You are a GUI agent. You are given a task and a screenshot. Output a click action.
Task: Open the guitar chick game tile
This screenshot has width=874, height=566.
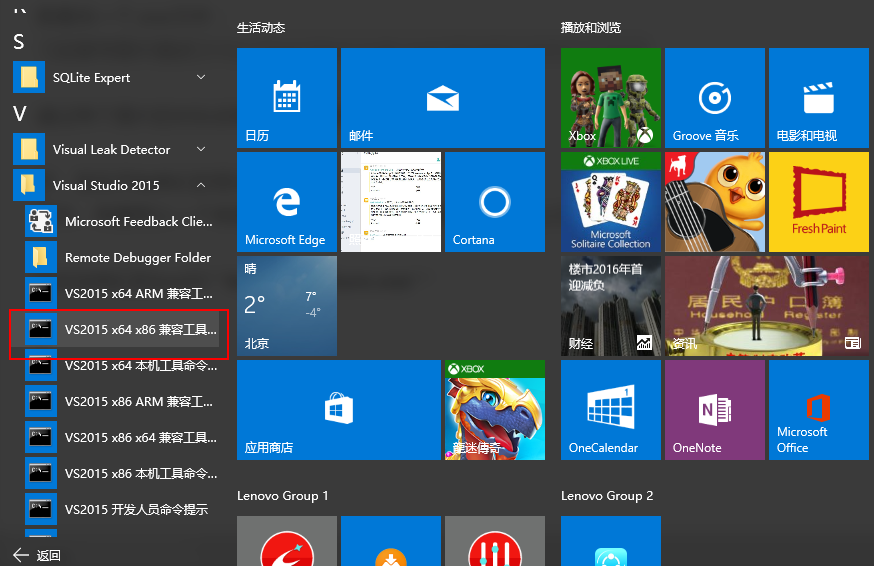tap(715, 202)
